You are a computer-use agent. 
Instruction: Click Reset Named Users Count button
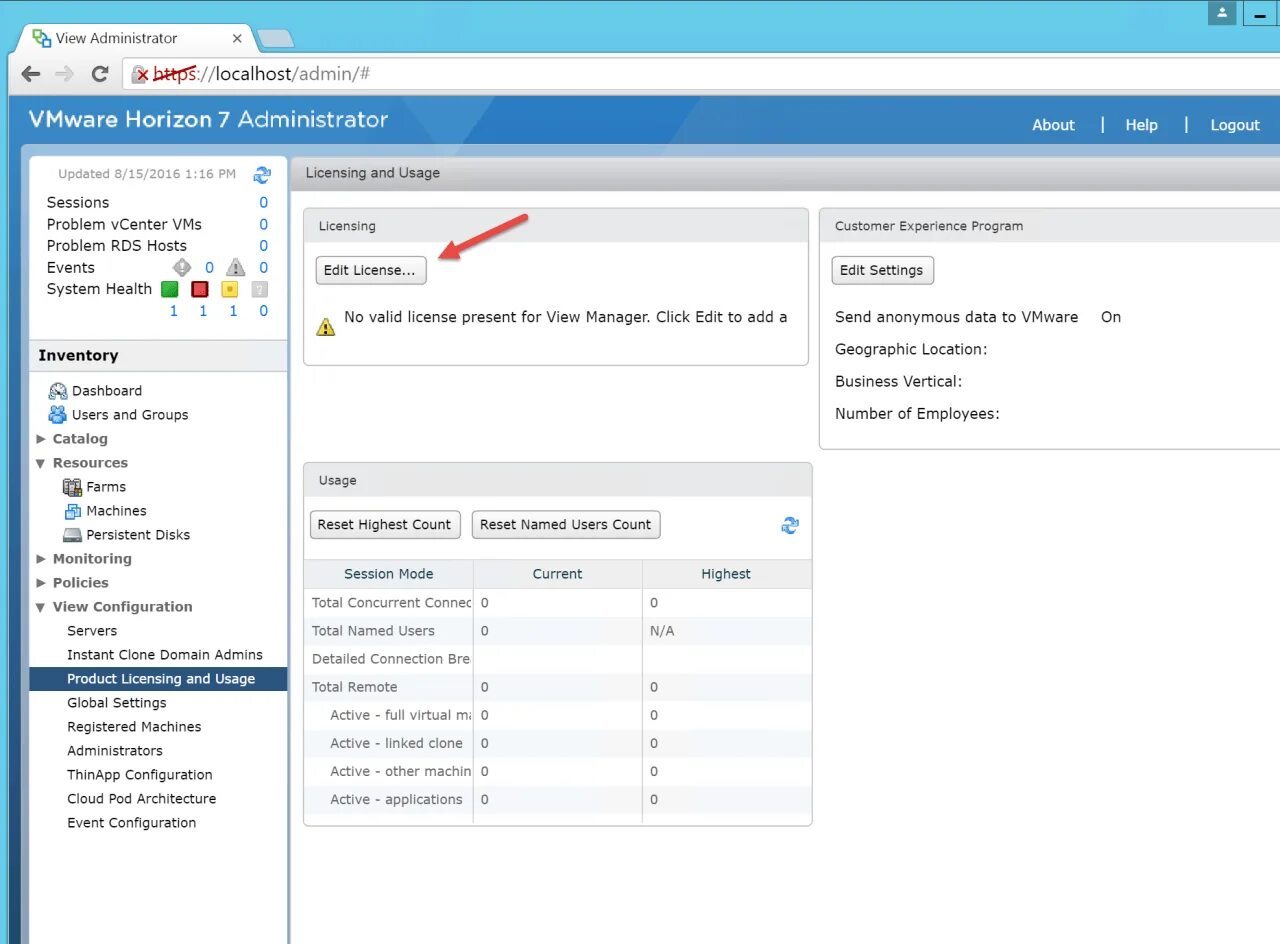tap(566, 525)
